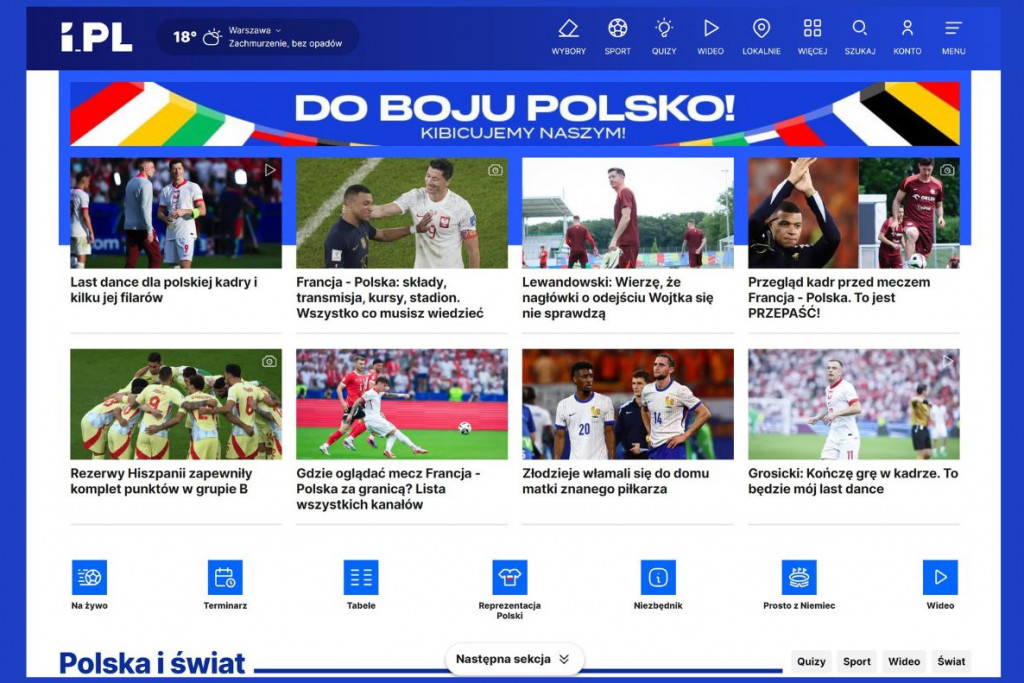
Task: Open the Terminarz calendar icon
Action: point(225,577)
